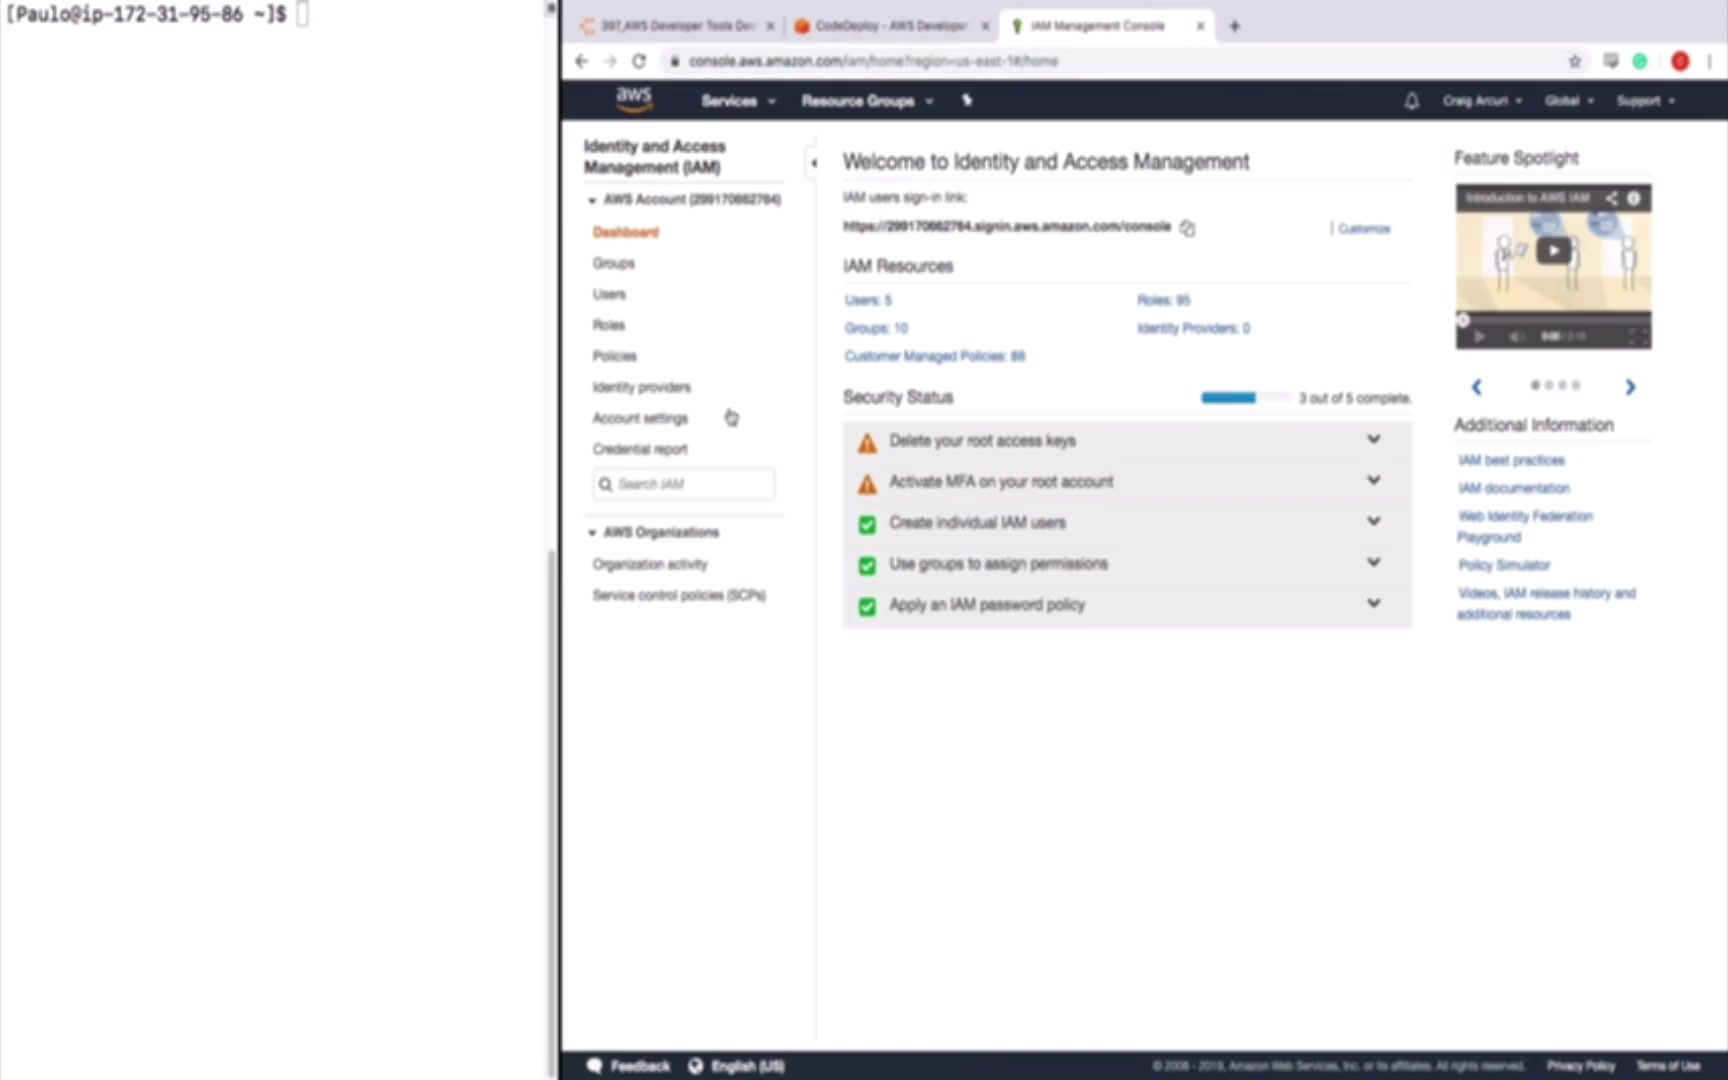1728x1080 pixels.
Task: Click the lock icon in the address bar
Action: tap(675, 61)
